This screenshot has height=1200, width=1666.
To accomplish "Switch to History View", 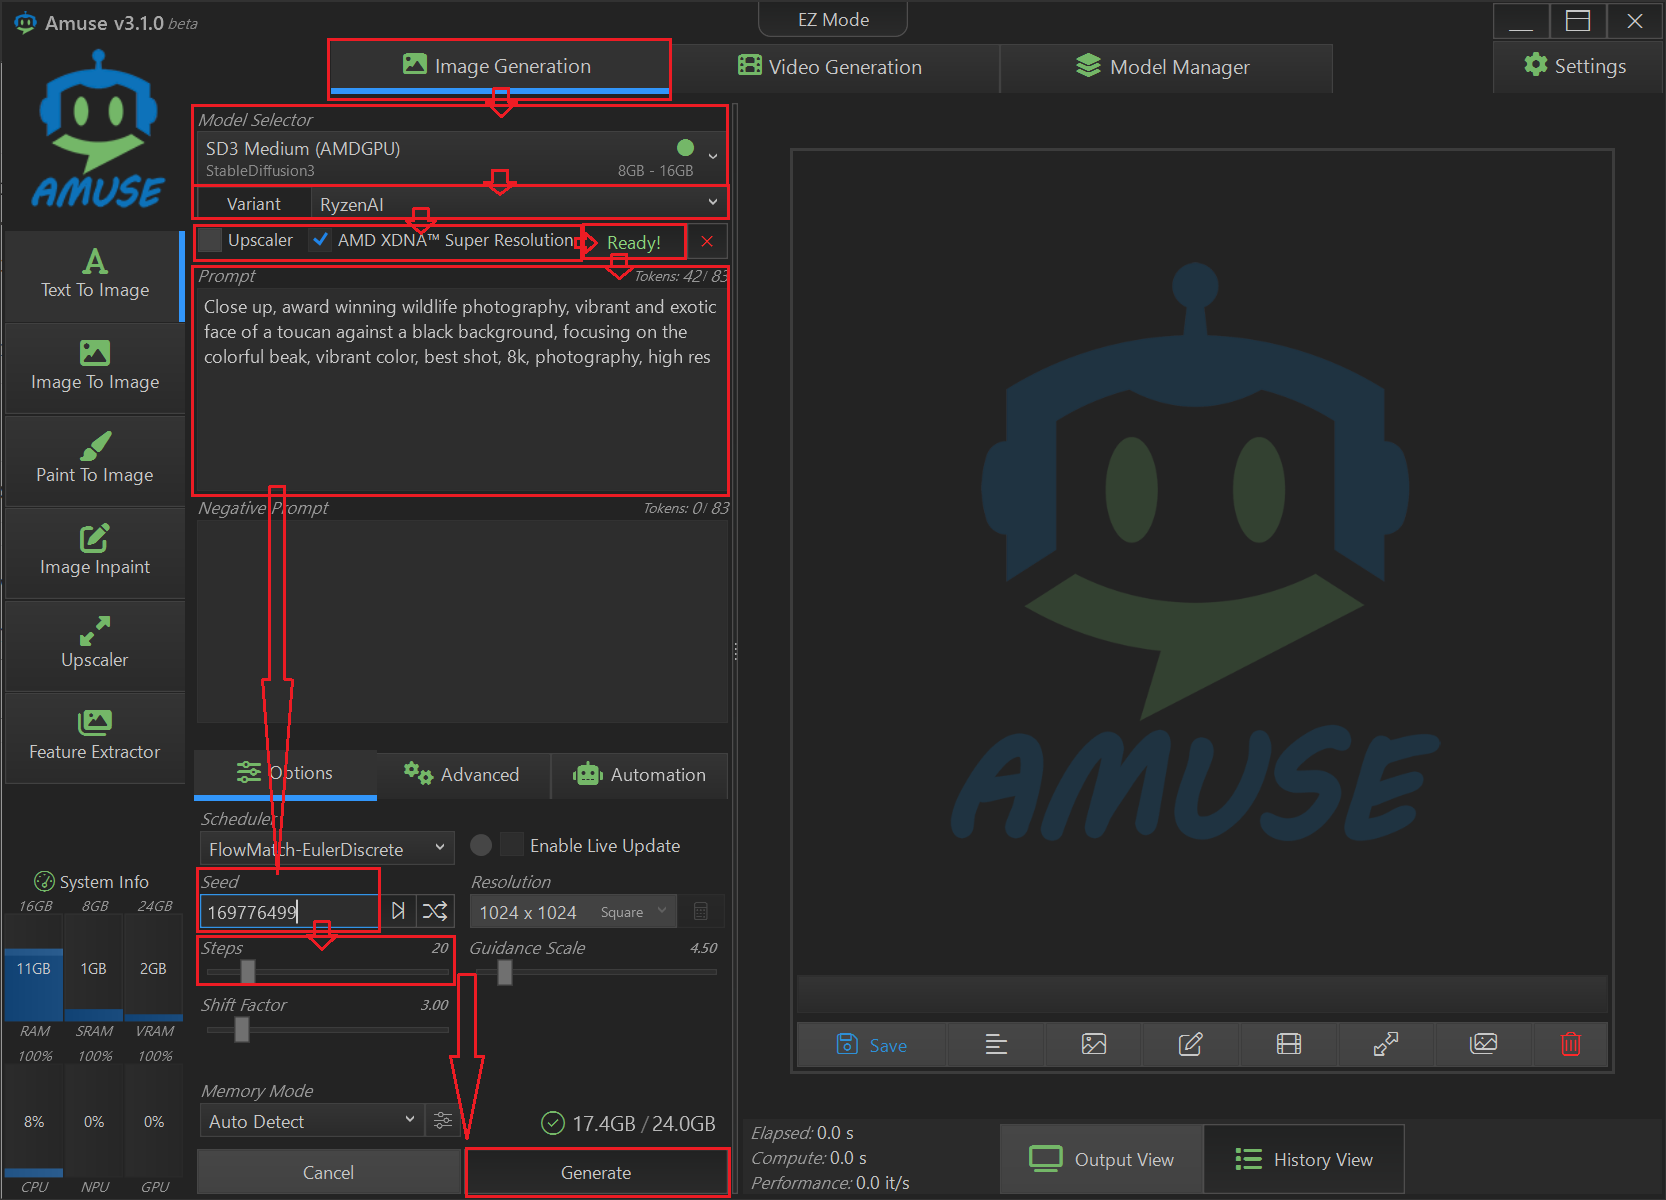I will 1304,1160.
